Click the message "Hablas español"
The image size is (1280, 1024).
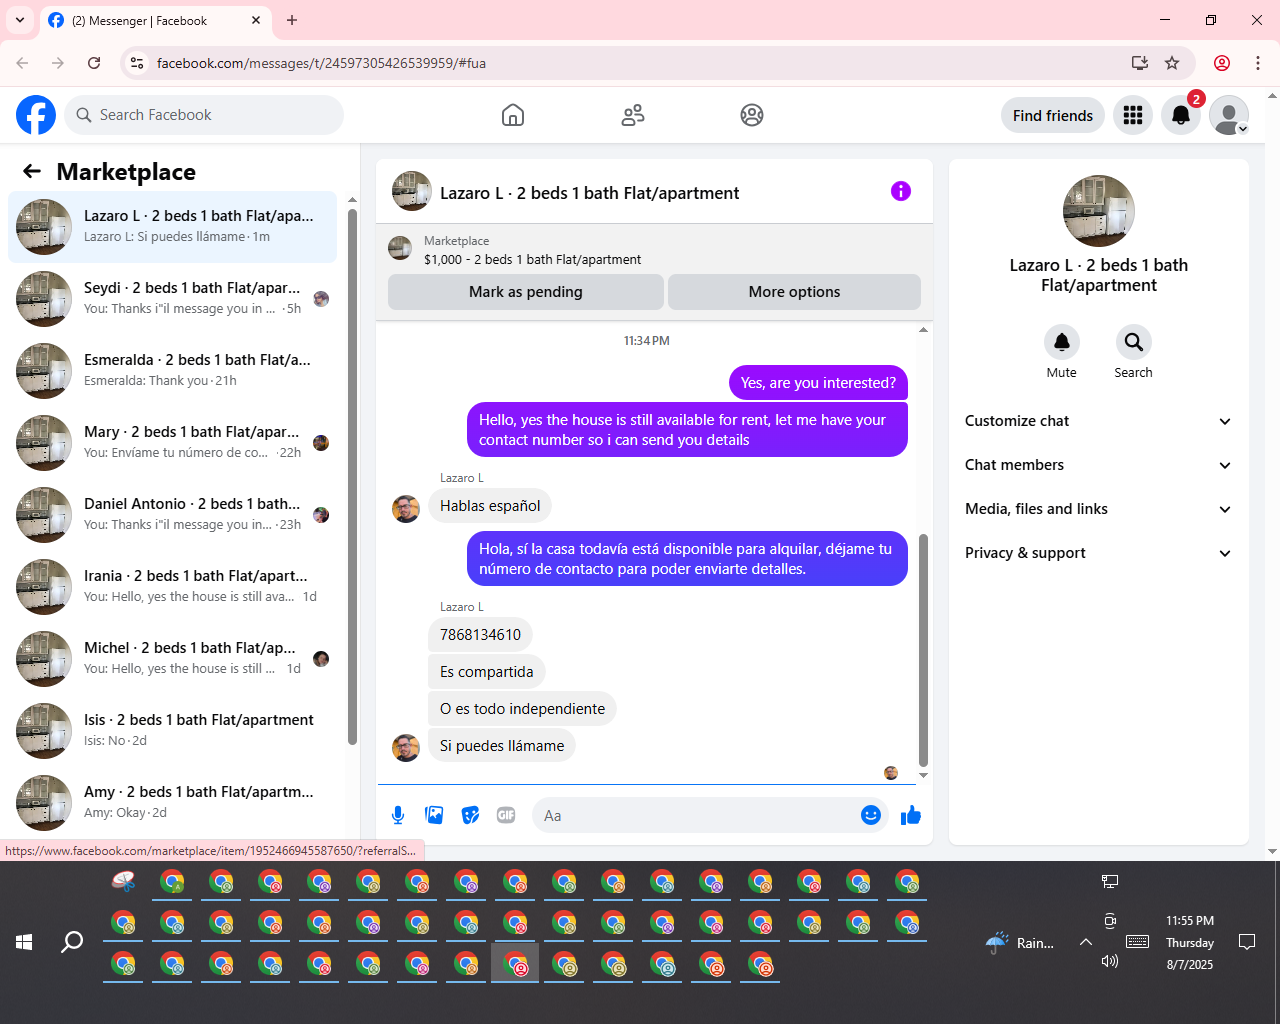click(x=490, y=506)
